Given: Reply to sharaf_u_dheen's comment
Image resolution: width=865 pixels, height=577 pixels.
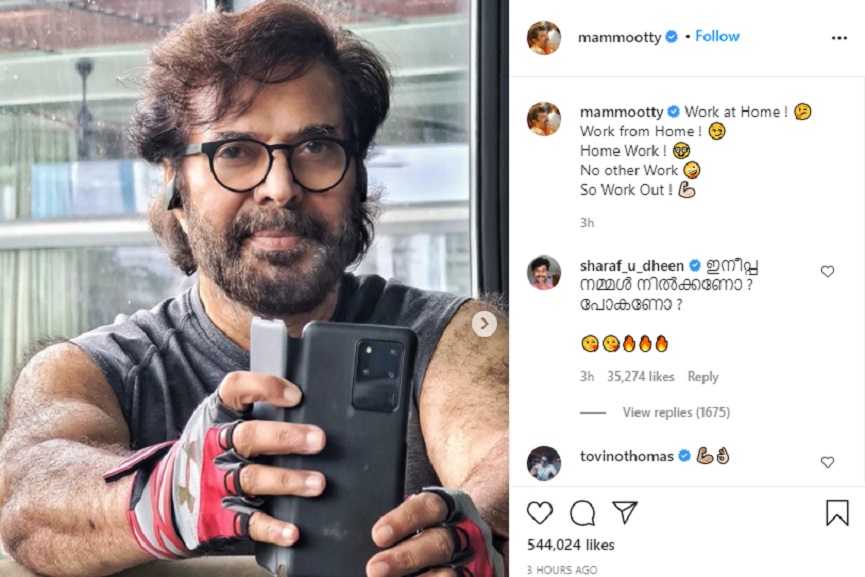Looking at the screenshot, I should tap(703, 376).
